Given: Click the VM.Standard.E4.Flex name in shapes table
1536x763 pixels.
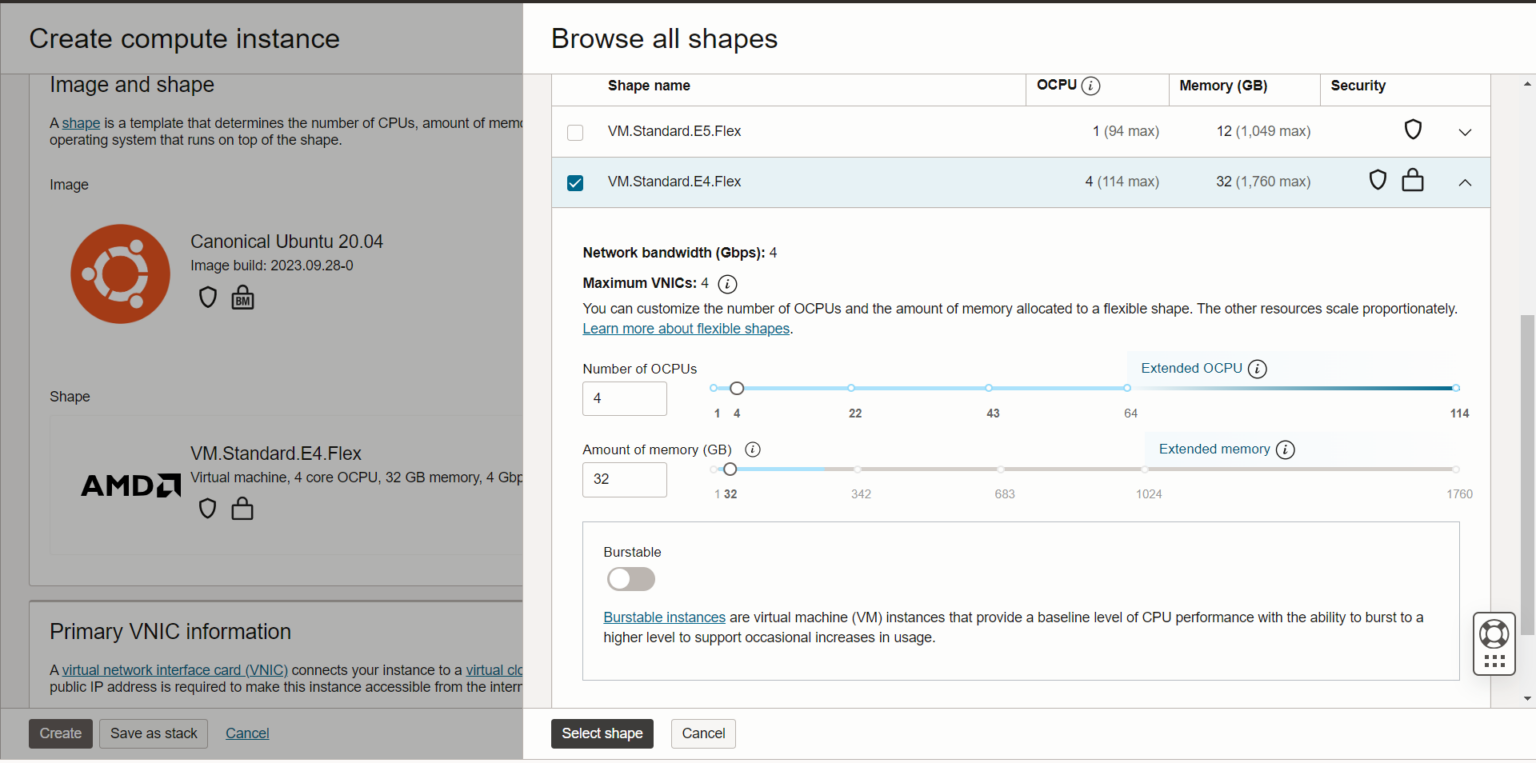Looking at the screenshot, I should [674, 182].
